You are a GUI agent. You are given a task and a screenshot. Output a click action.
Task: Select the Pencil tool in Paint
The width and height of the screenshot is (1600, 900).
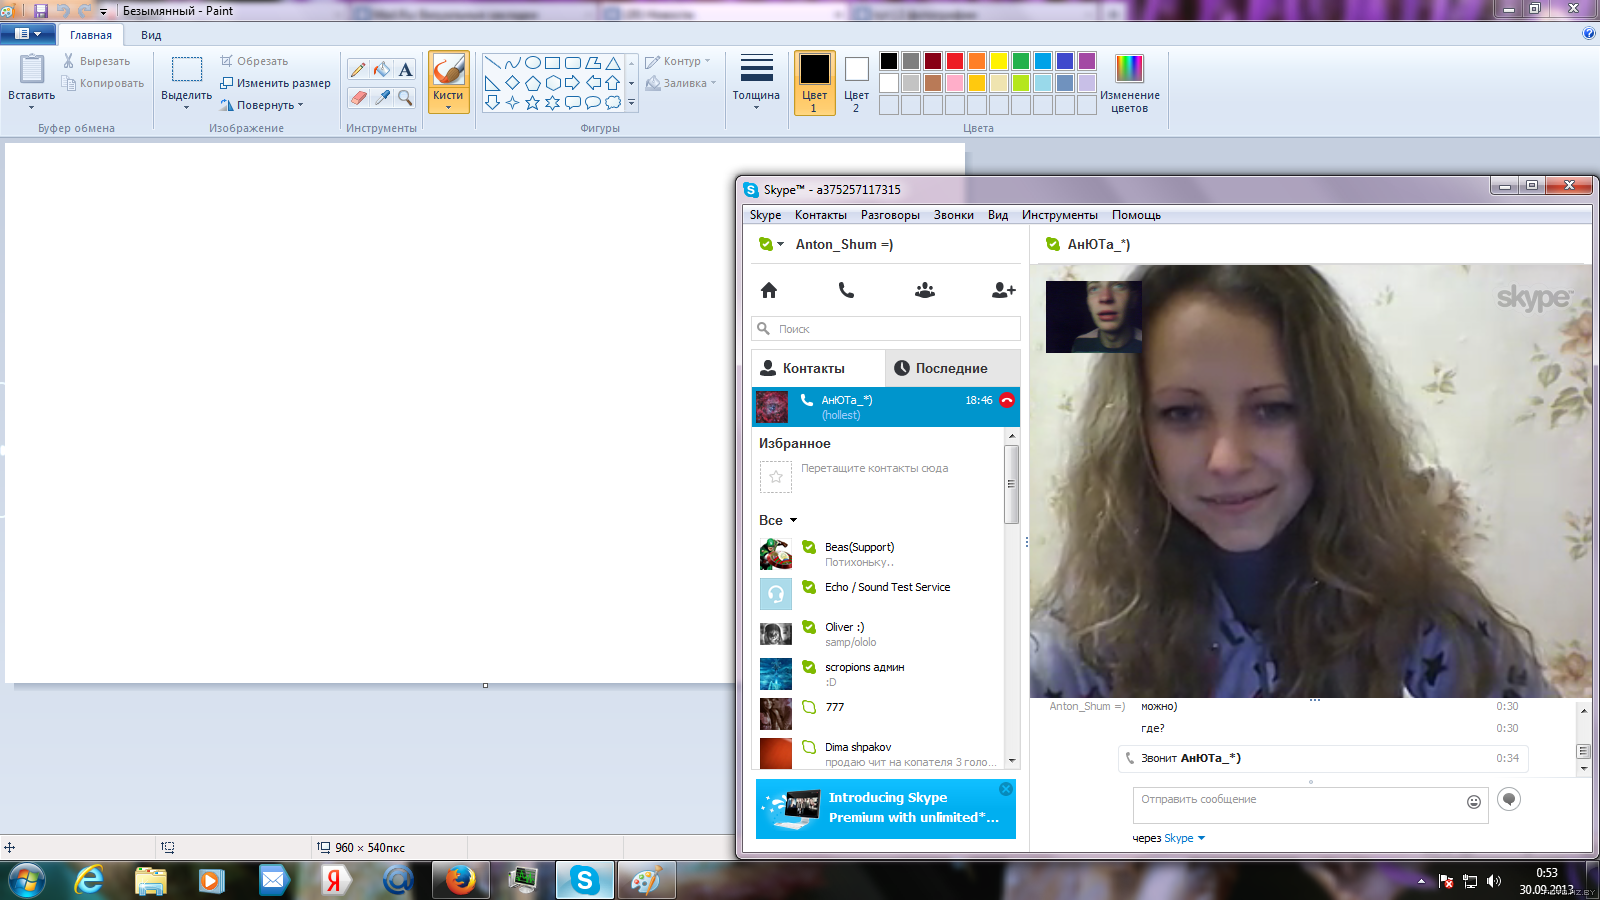(x=358, y=69)
